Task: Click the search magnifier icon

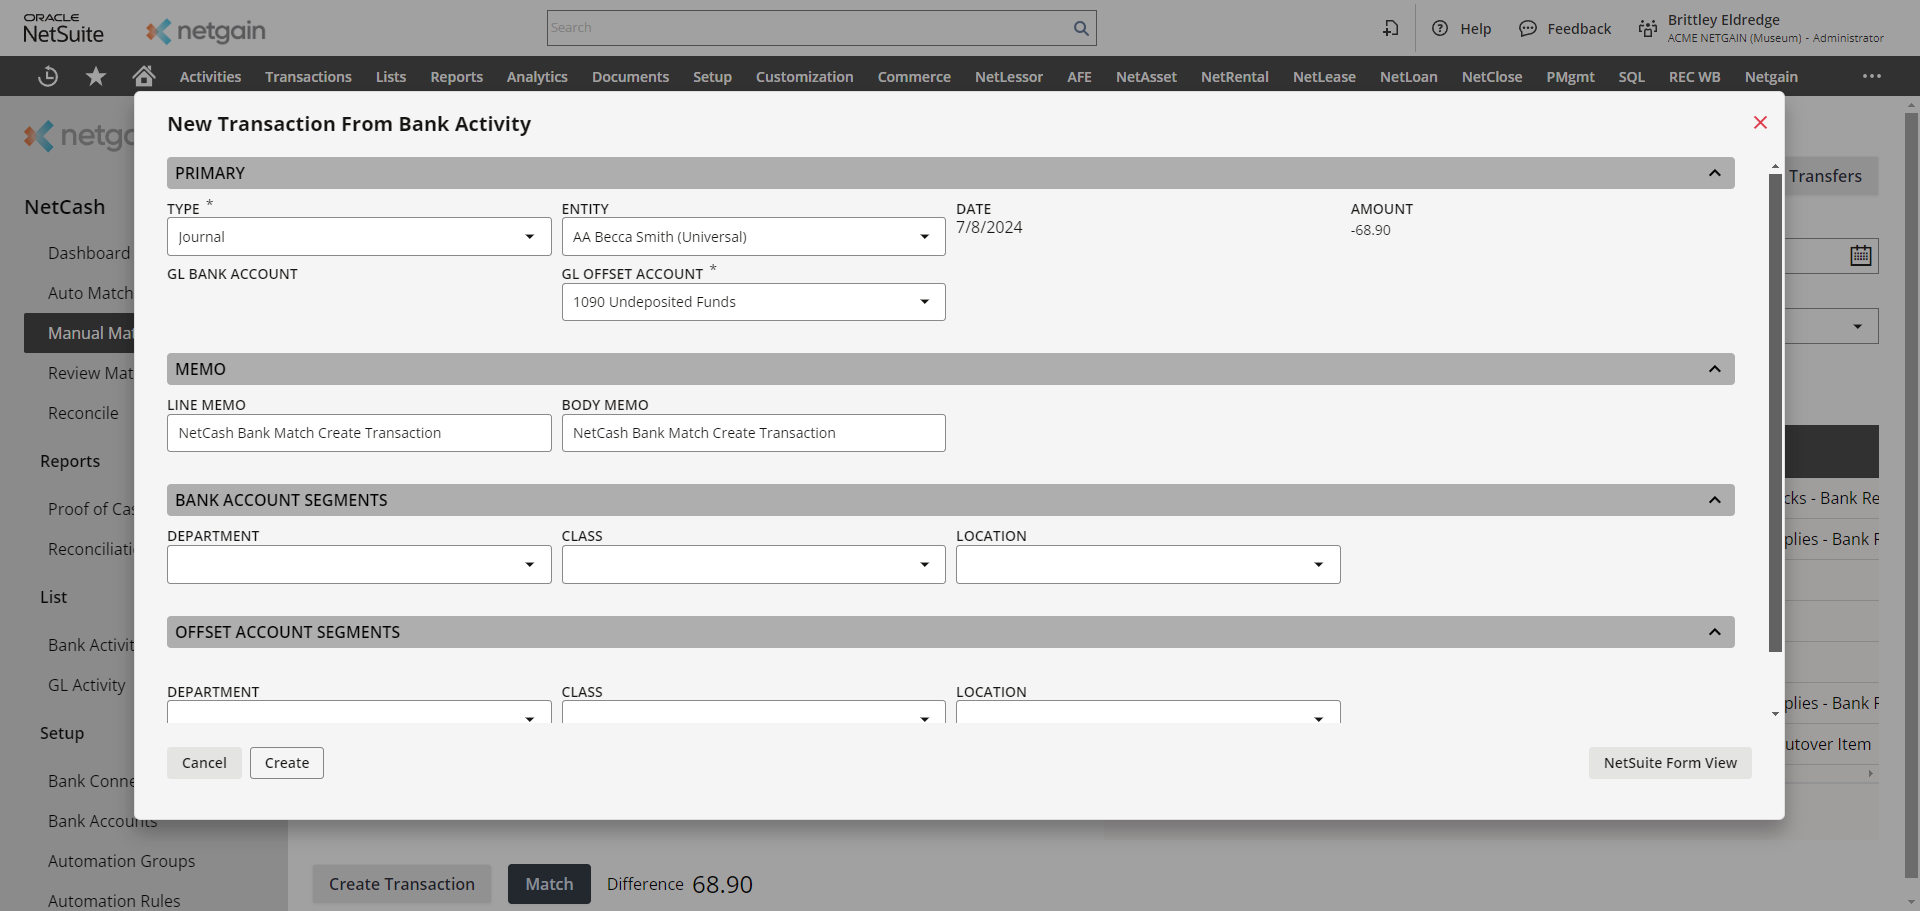Action: pyautogui.click(x=1080, y=28)
